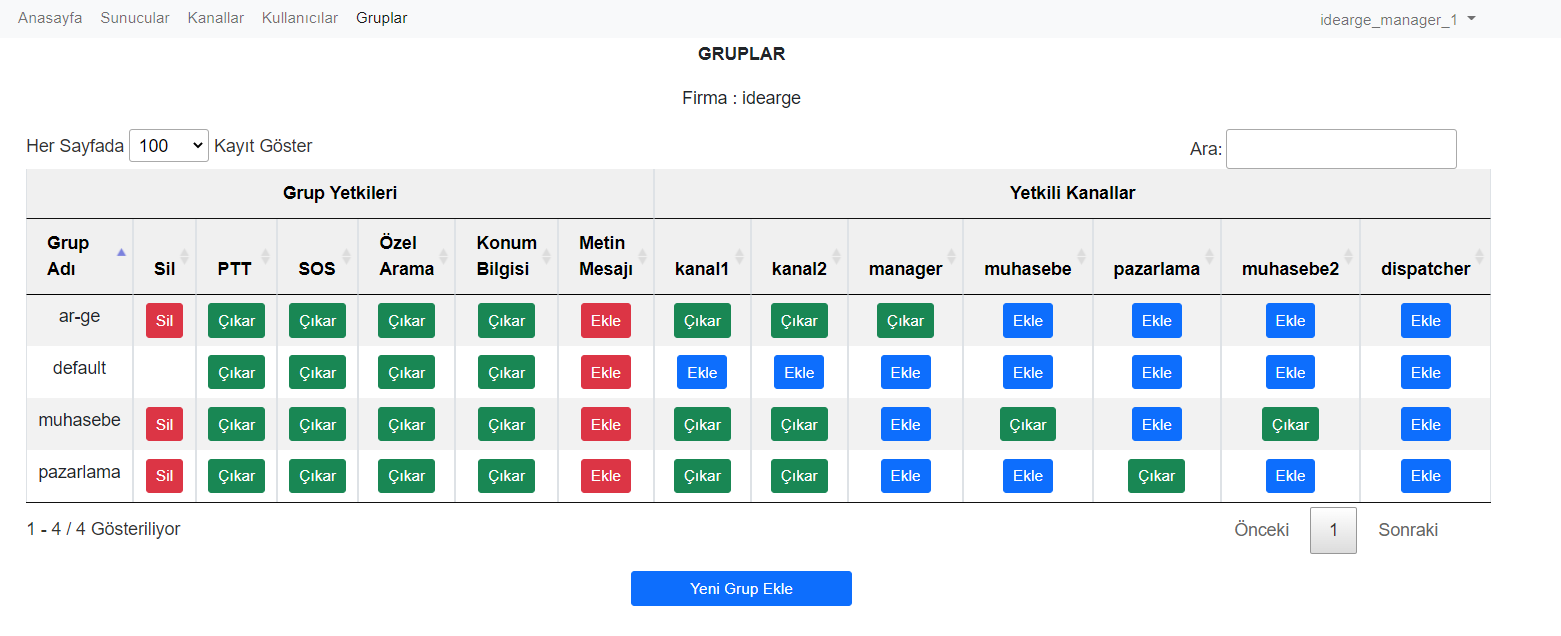Add Metin Mesajı permission to default group

pyautogui.click(x=606, y=373)
